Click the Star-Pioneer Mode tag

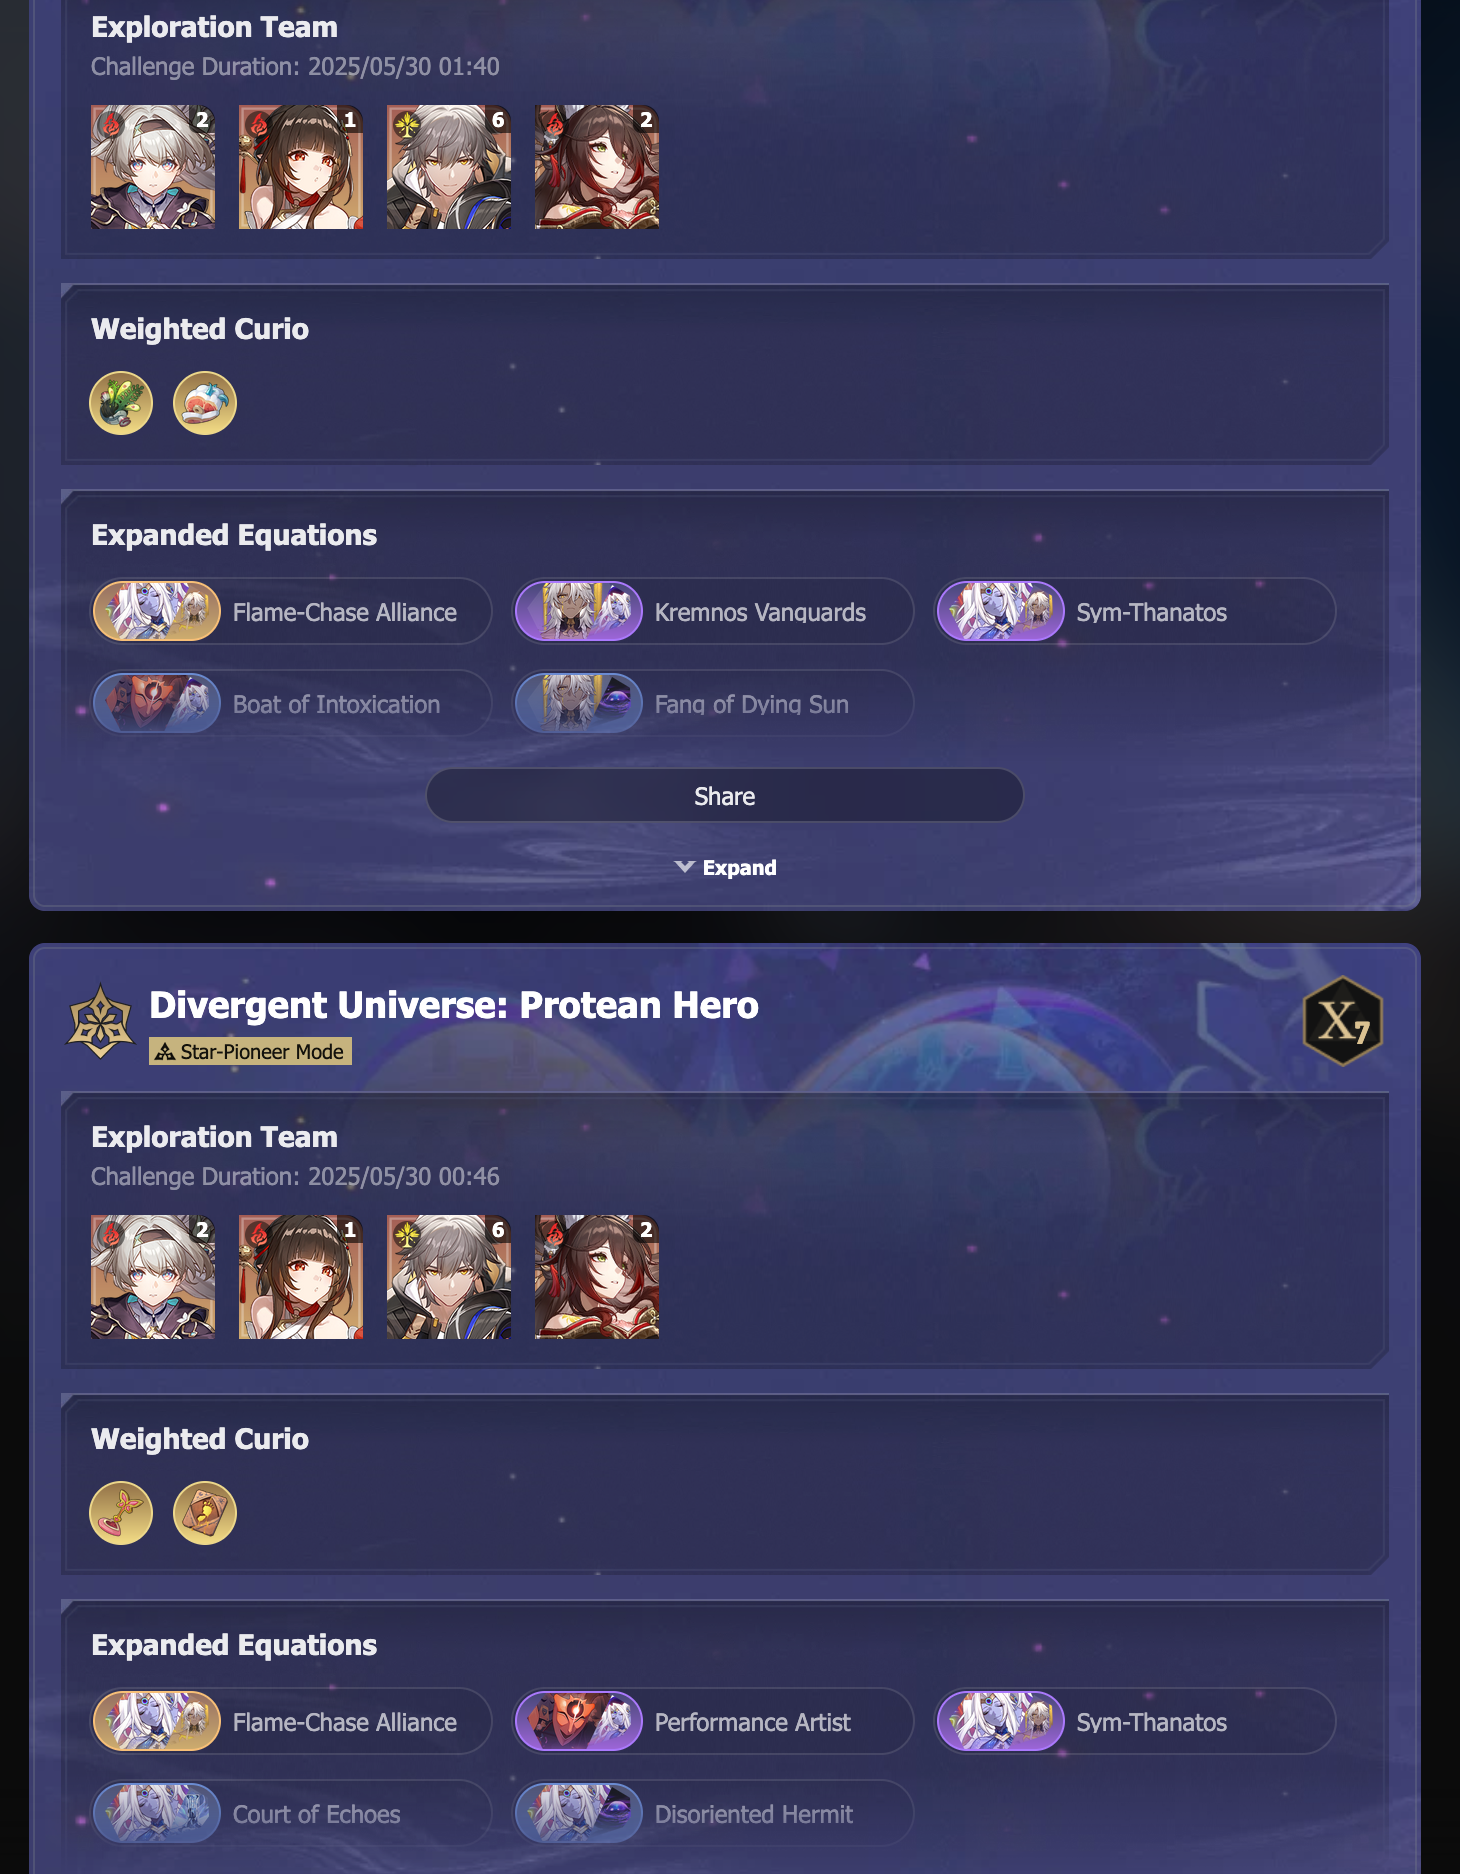[x=250, y=1052]
